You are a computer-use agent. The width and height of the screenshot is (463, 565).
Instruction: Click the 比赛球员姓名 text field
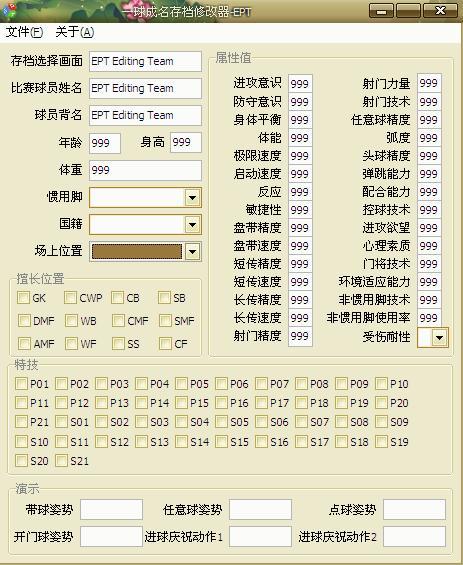point(146,88)
